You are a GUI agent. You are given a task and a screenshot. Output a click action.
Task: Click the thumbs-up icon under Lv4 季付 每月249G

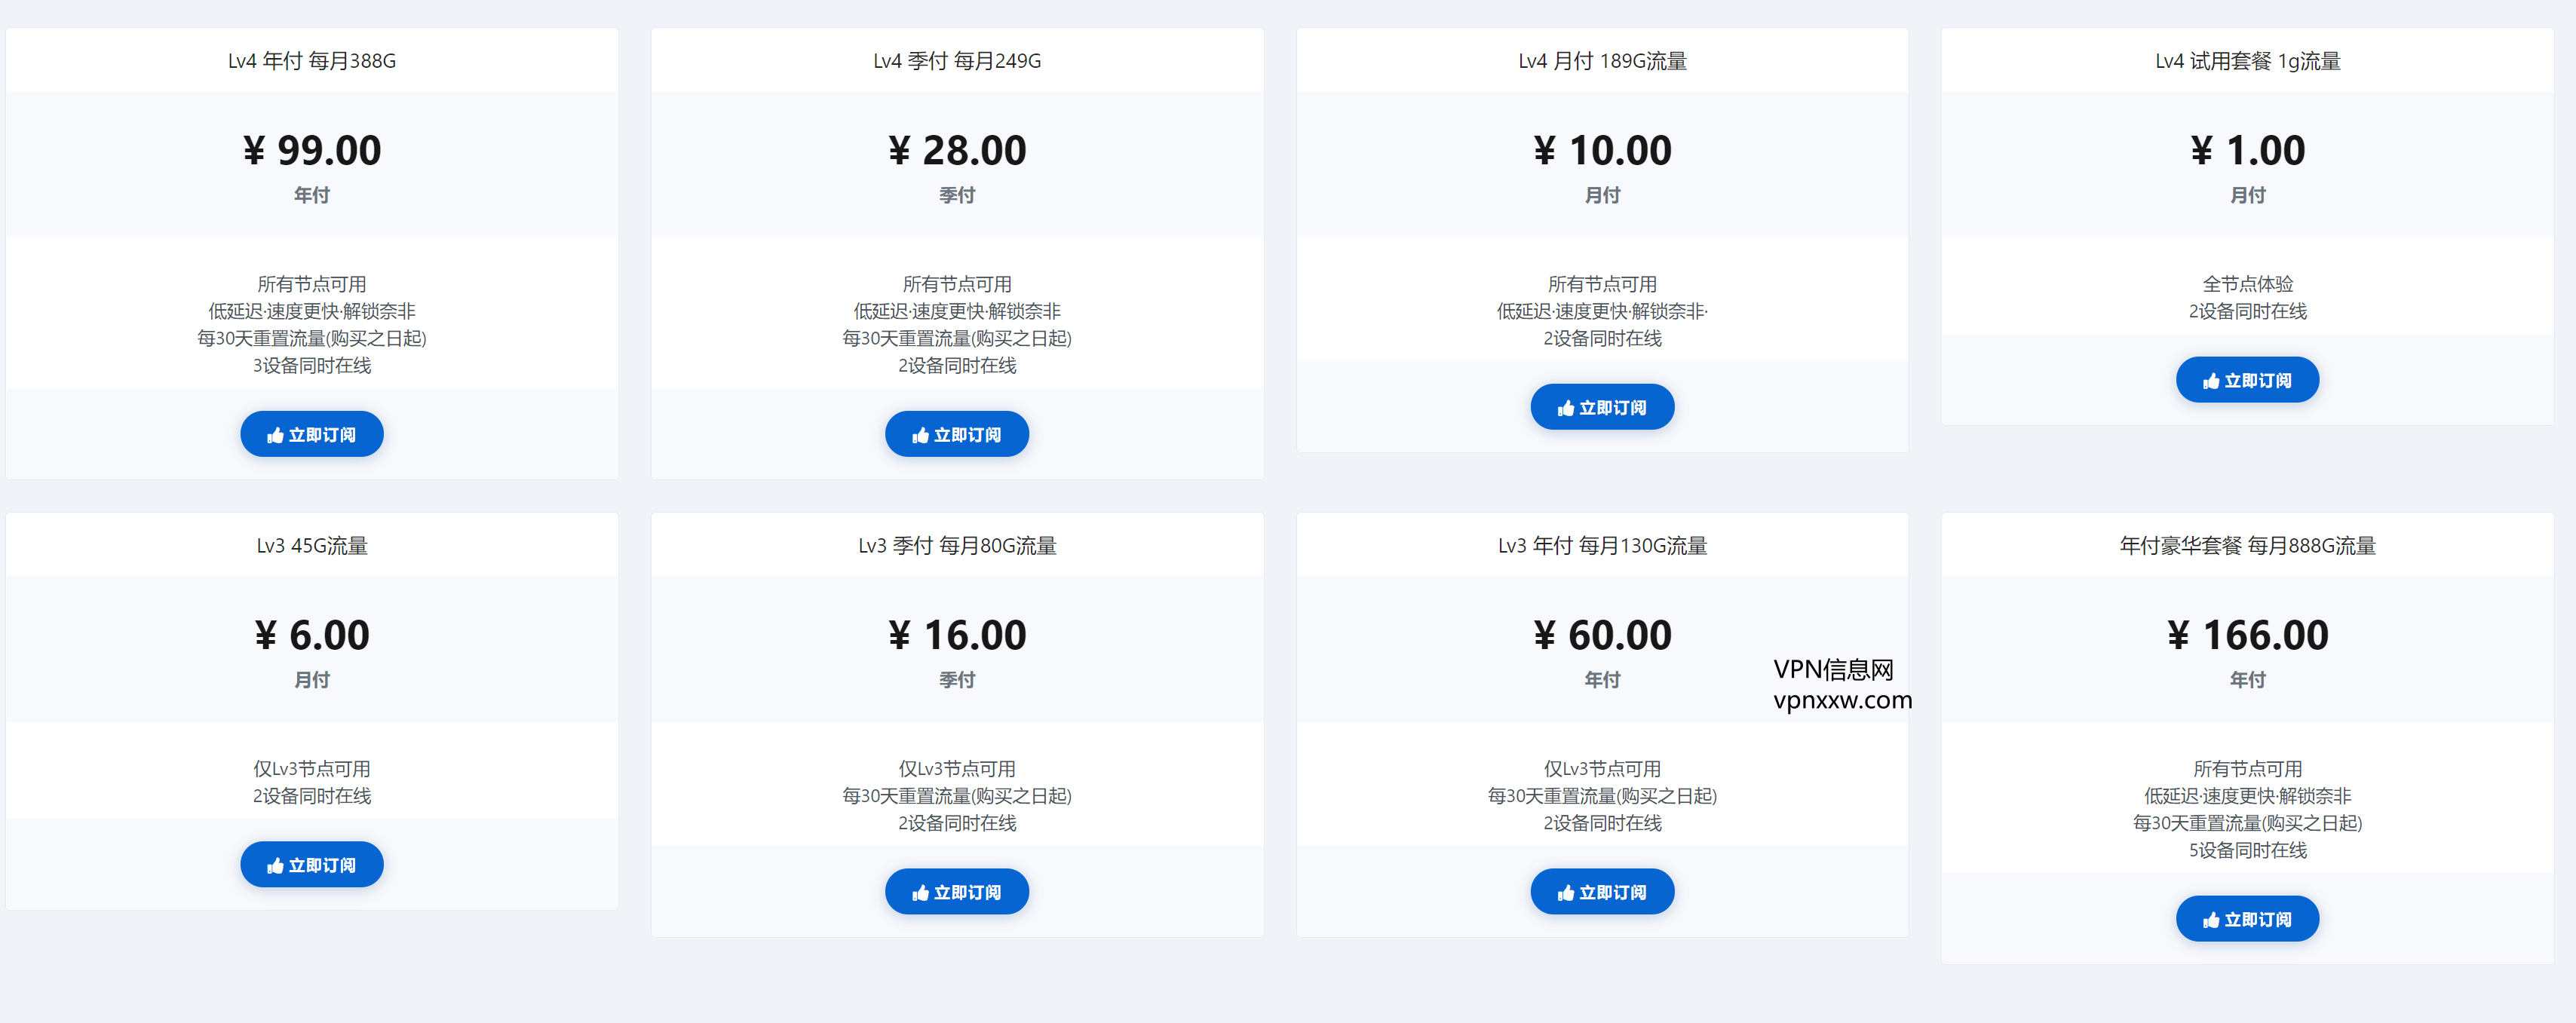pos(920,435)
